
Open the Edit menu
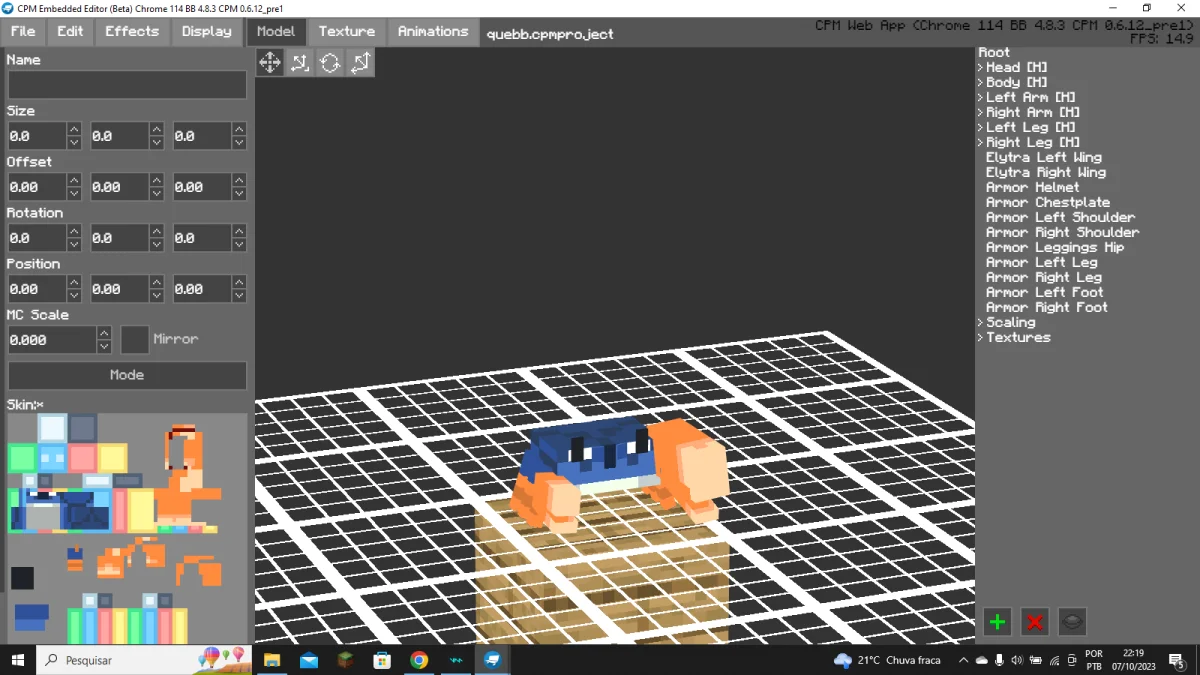(x=70, y=31)
